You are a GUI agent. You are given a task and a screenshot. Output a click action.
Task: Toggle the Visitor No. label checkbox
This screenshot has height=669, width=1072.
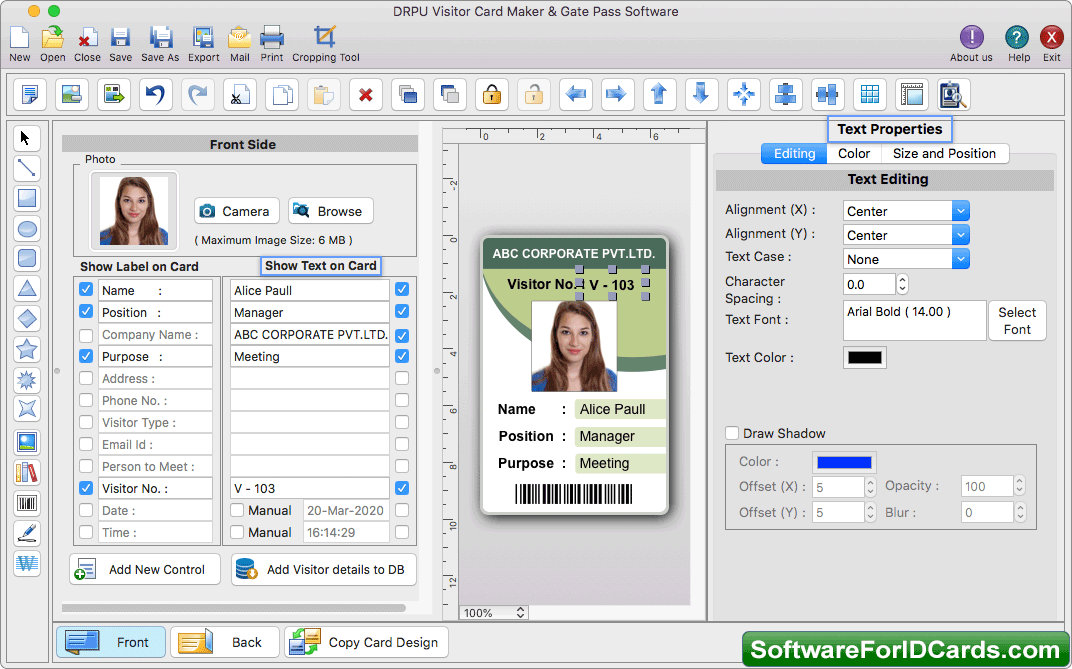click(85, 488)
